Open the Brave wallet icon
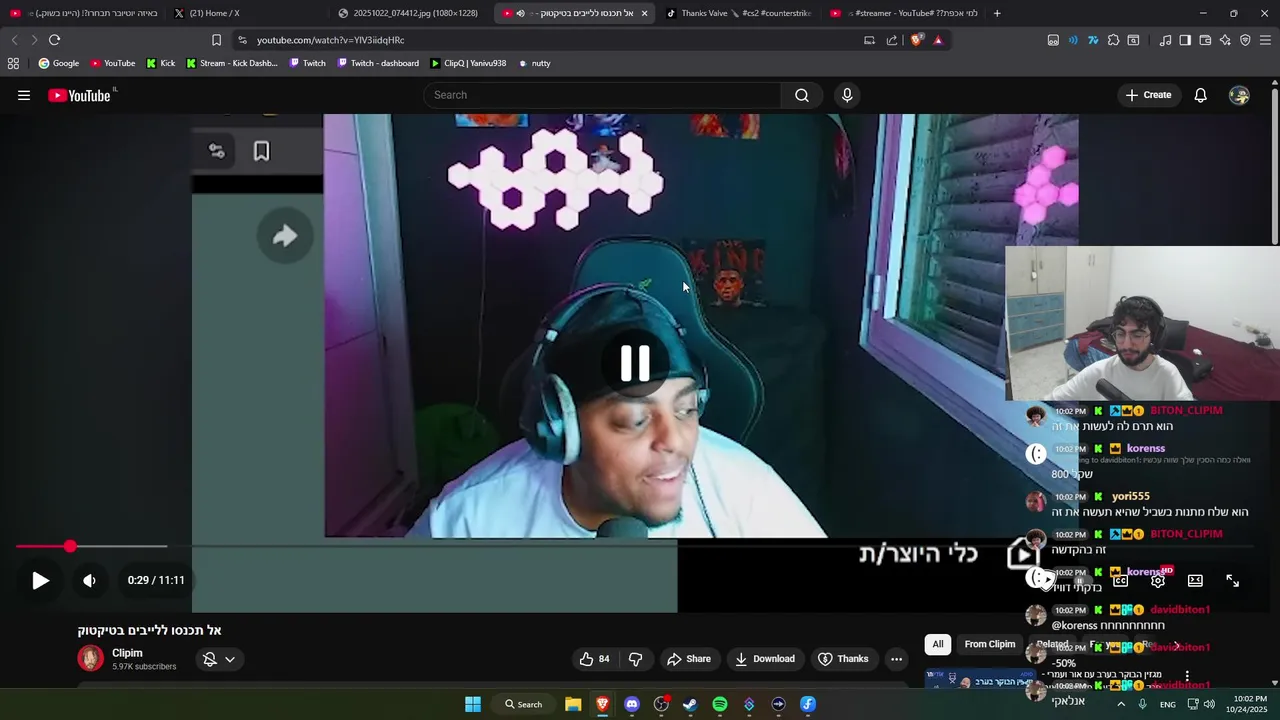1280x720 pixels. point(1205,40)
